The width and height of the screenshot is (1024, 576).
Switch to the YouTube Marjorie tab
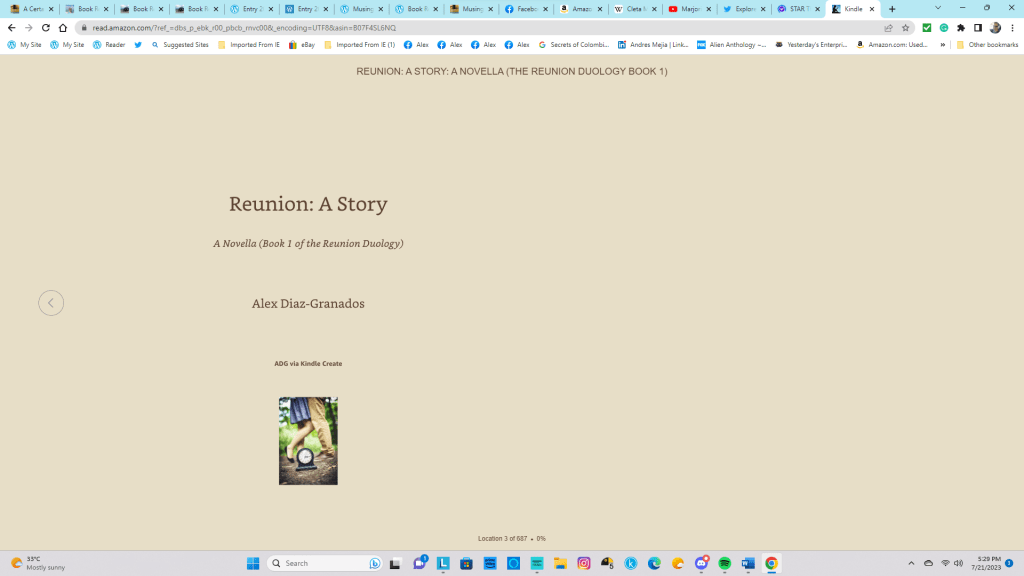click(686, 9)
